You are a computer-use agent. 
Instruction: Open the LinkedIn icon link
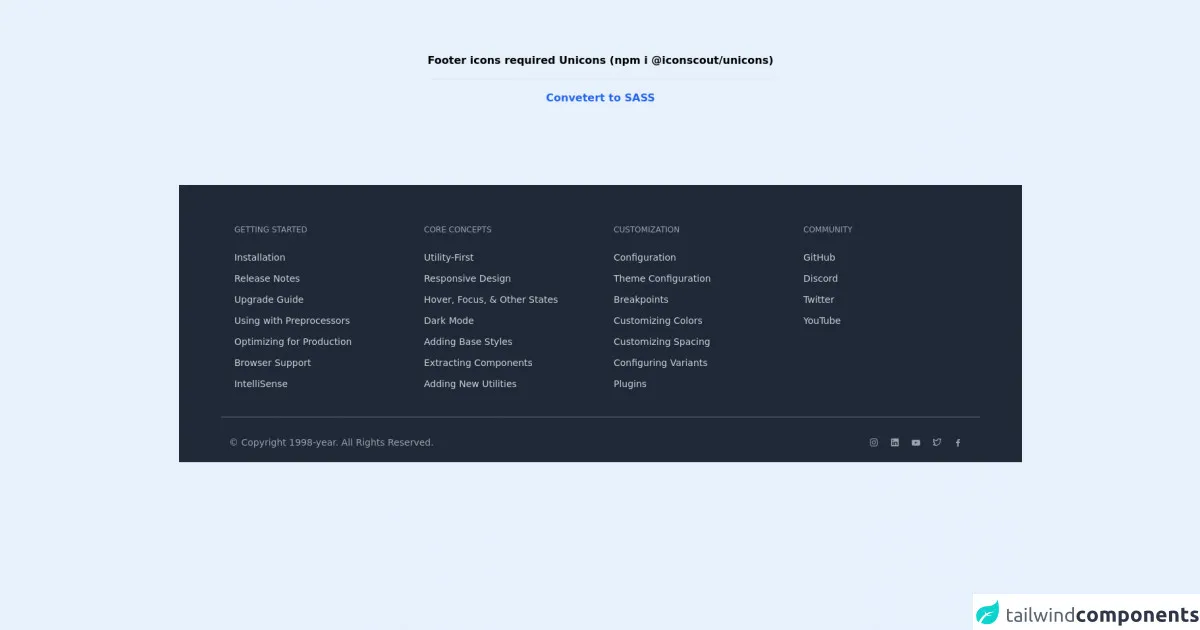click(x=895, y=443)
